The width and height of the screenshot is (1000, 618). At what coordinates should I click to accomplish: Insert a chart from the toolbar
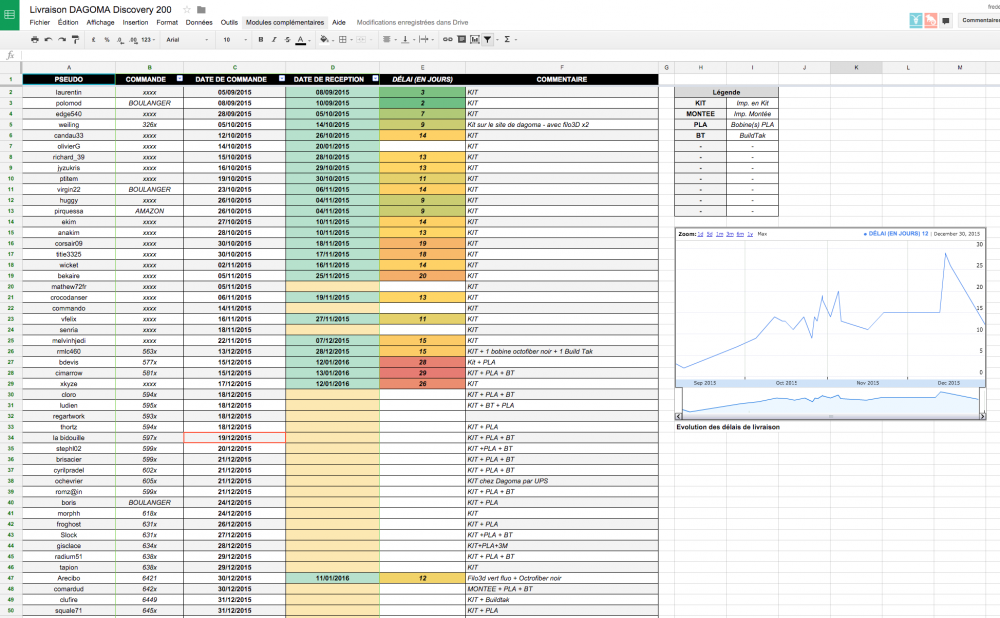(474, 40)
